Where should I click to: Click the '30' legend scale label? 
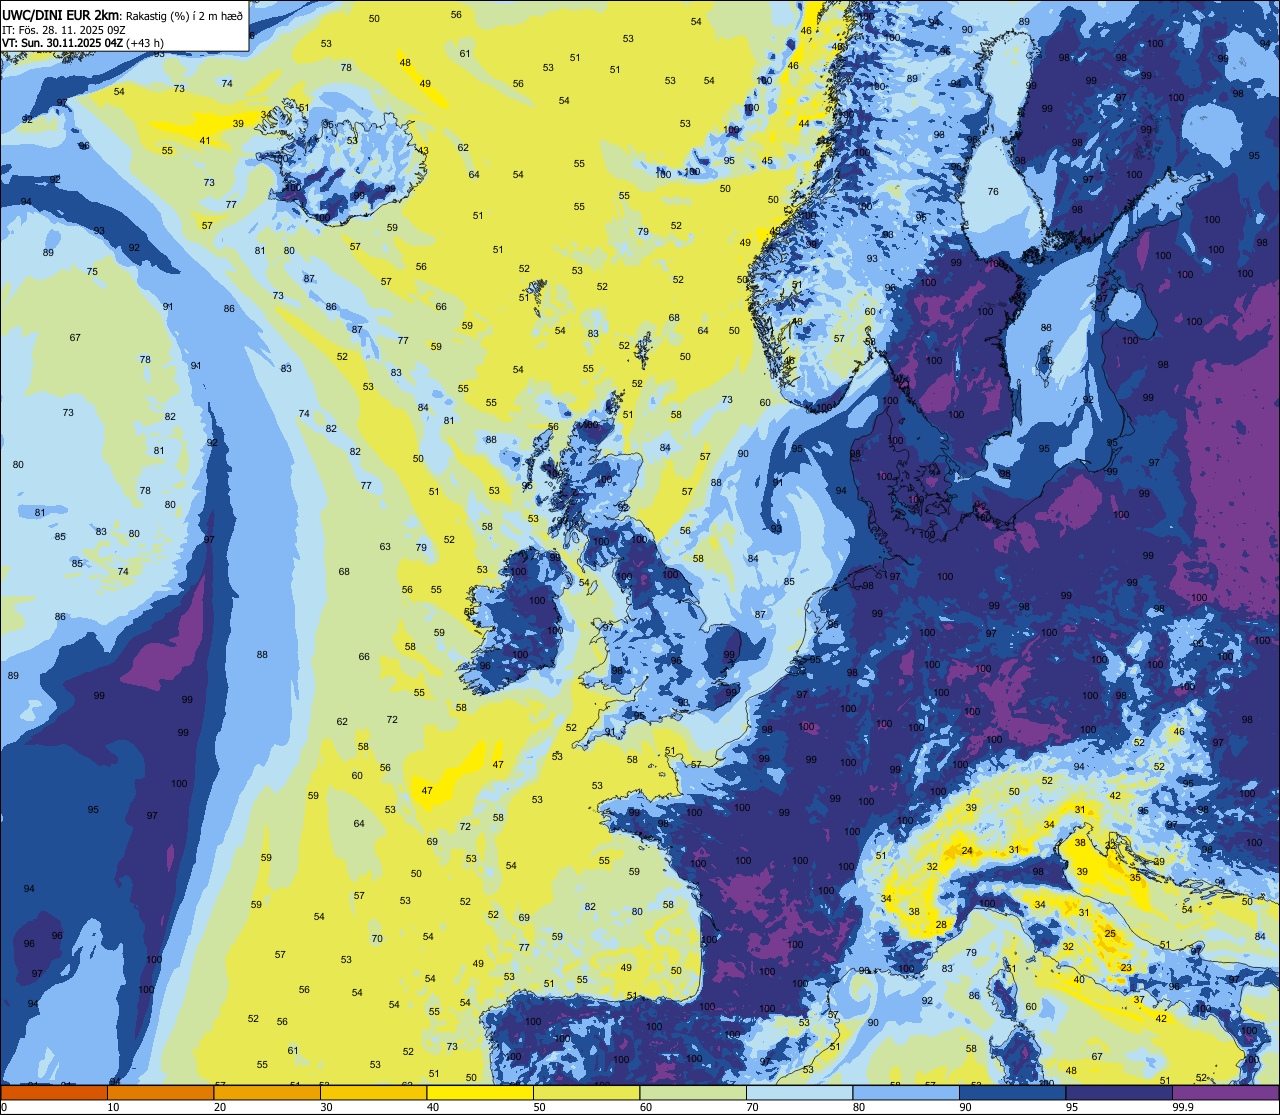[326, 1107]
